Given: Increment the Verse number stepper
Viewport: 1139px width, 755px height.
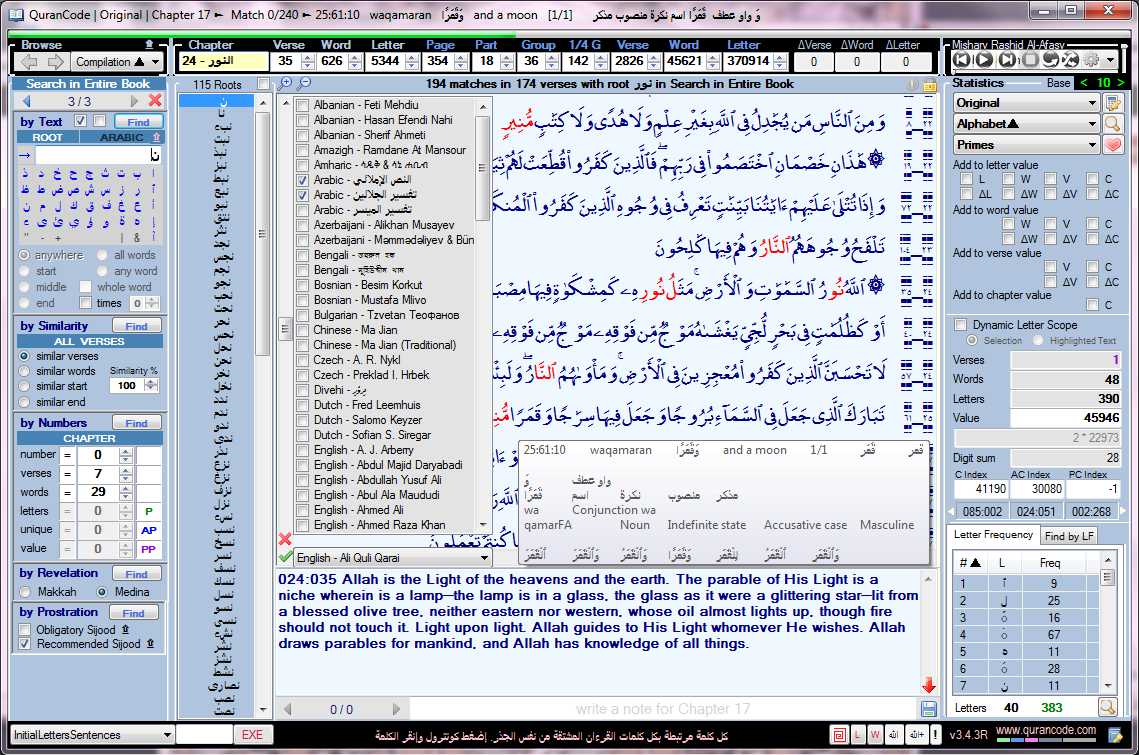Looking at the screenshot, I should point(308,57).
